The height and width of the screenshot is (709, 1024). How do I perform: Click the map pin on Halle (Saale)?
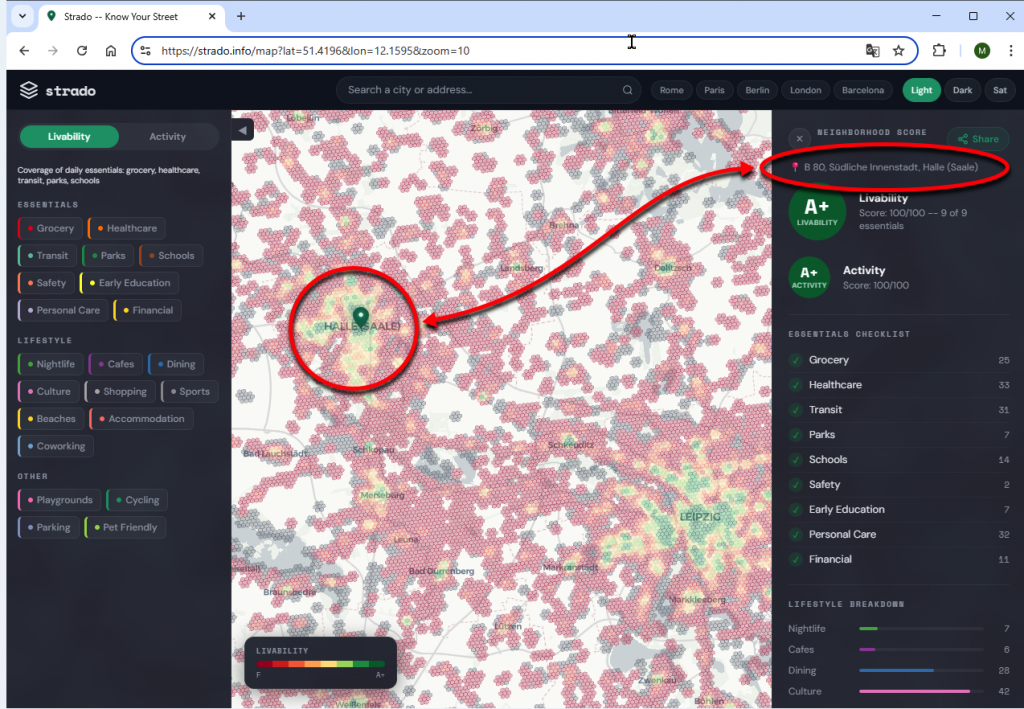(x=361, y=321)
